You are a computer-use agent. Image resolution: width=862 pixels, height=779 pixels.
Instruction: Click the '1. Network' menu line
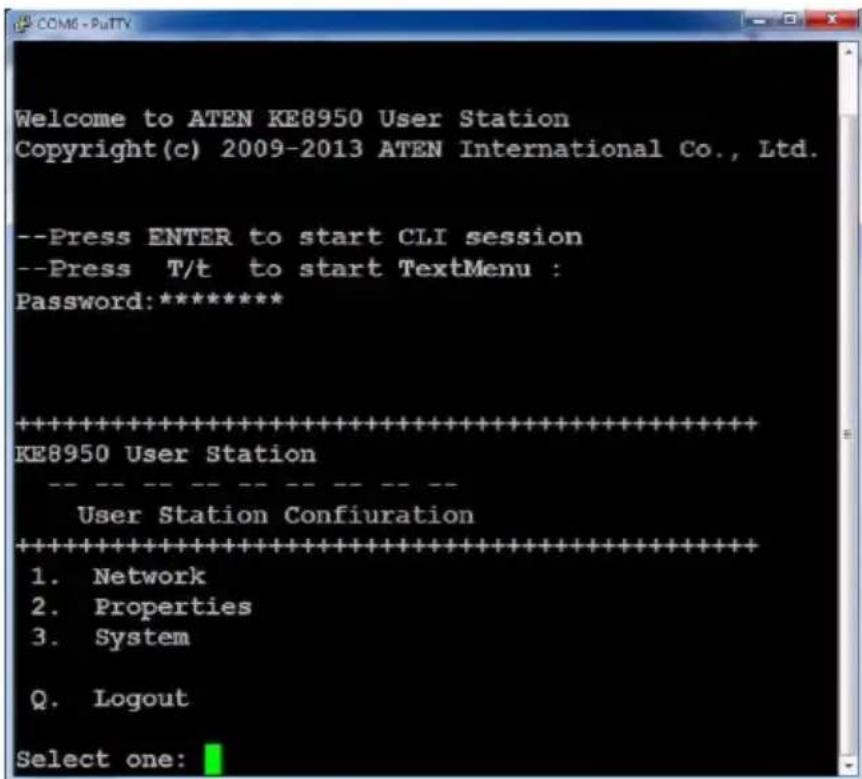click(x=118, y=576)
